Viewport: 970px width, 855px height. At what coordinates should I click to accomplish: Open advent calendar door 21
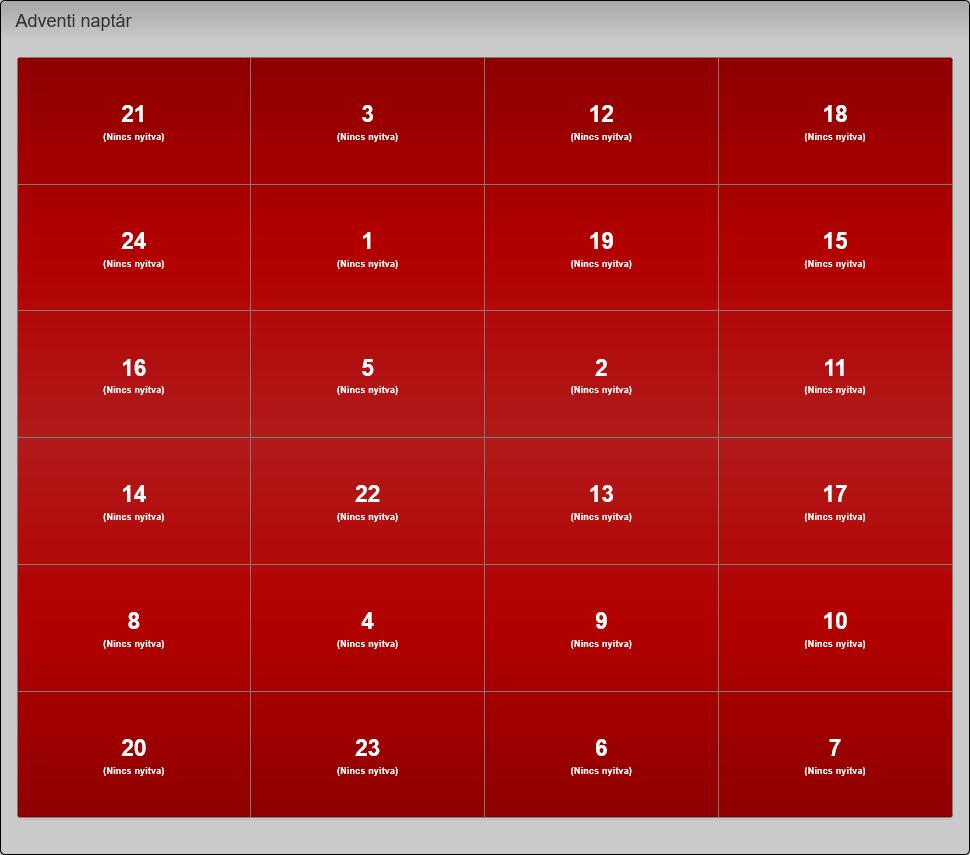[134, 121]
